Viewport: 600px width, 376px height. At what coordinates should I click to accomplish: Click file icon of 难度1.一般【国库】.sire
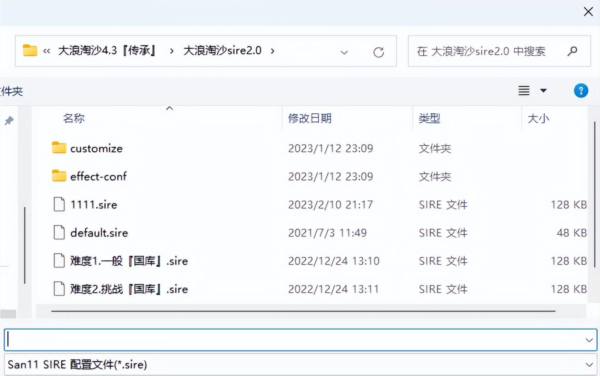(59, 260)
